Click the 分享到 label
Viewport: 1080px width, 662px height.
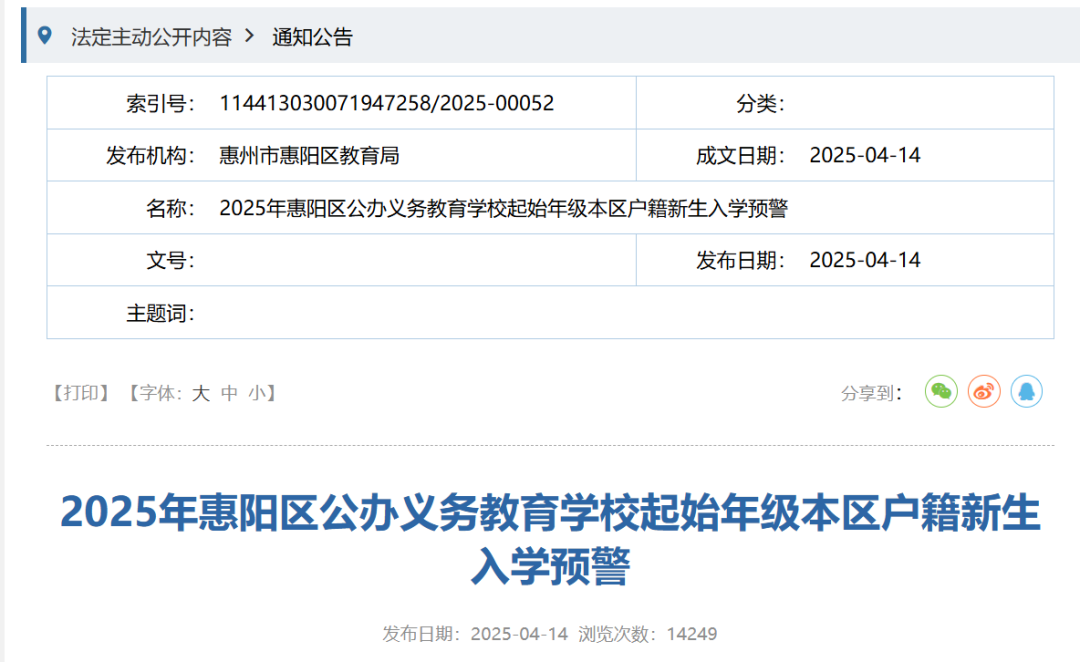click(871, 393)
